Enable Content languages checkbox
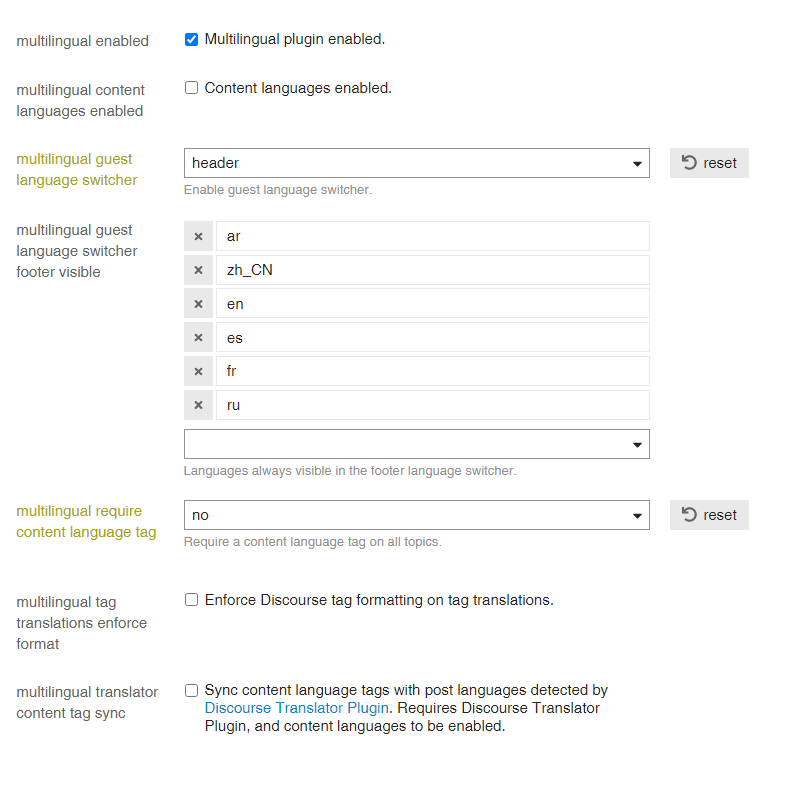 pyautogui.click(x=191, y=88)
